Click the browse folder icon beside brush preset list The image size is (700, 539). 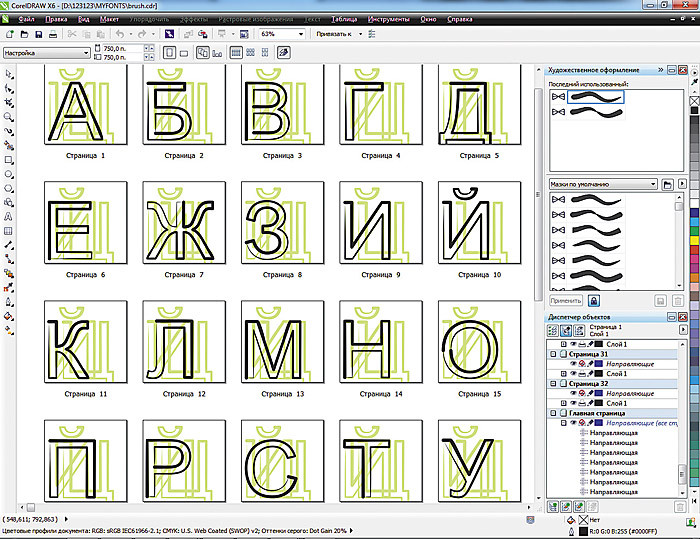pyautogui.click(x=668, y=184)
